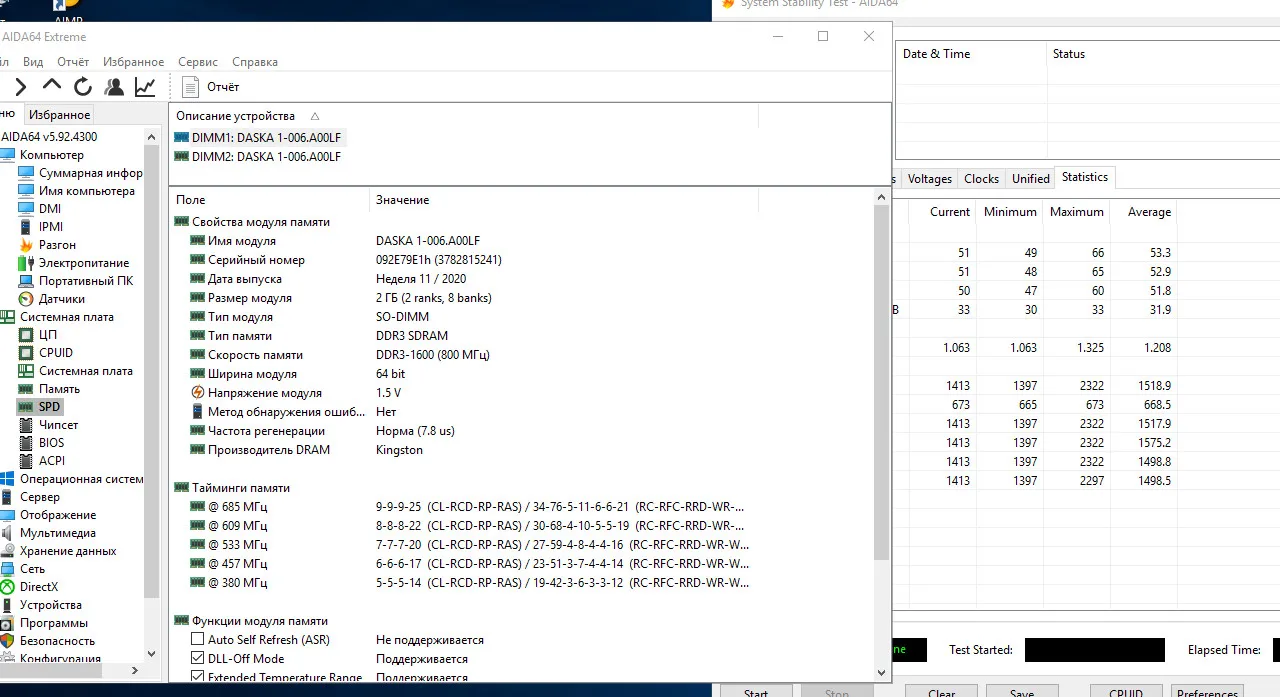The image size is (1280, 697).
Task: Select Statistics tab in Stability Test
Action: [1085, 177]
